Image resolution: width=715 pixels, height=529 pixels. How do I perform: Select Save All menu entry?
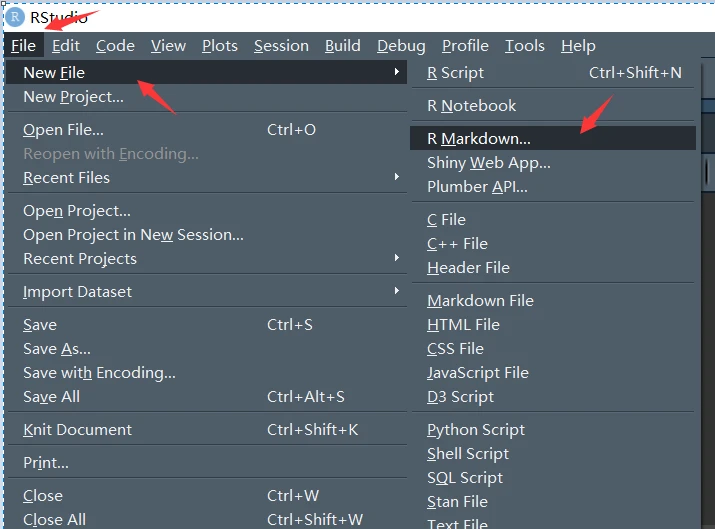[x=51, y=397]
